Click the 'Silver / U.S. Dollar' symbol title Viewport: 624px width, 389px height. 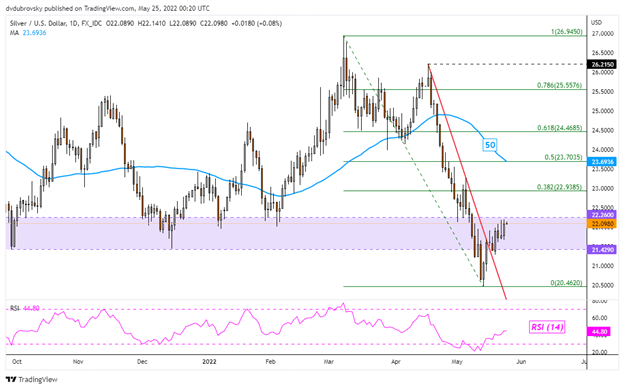click(38, 23)
